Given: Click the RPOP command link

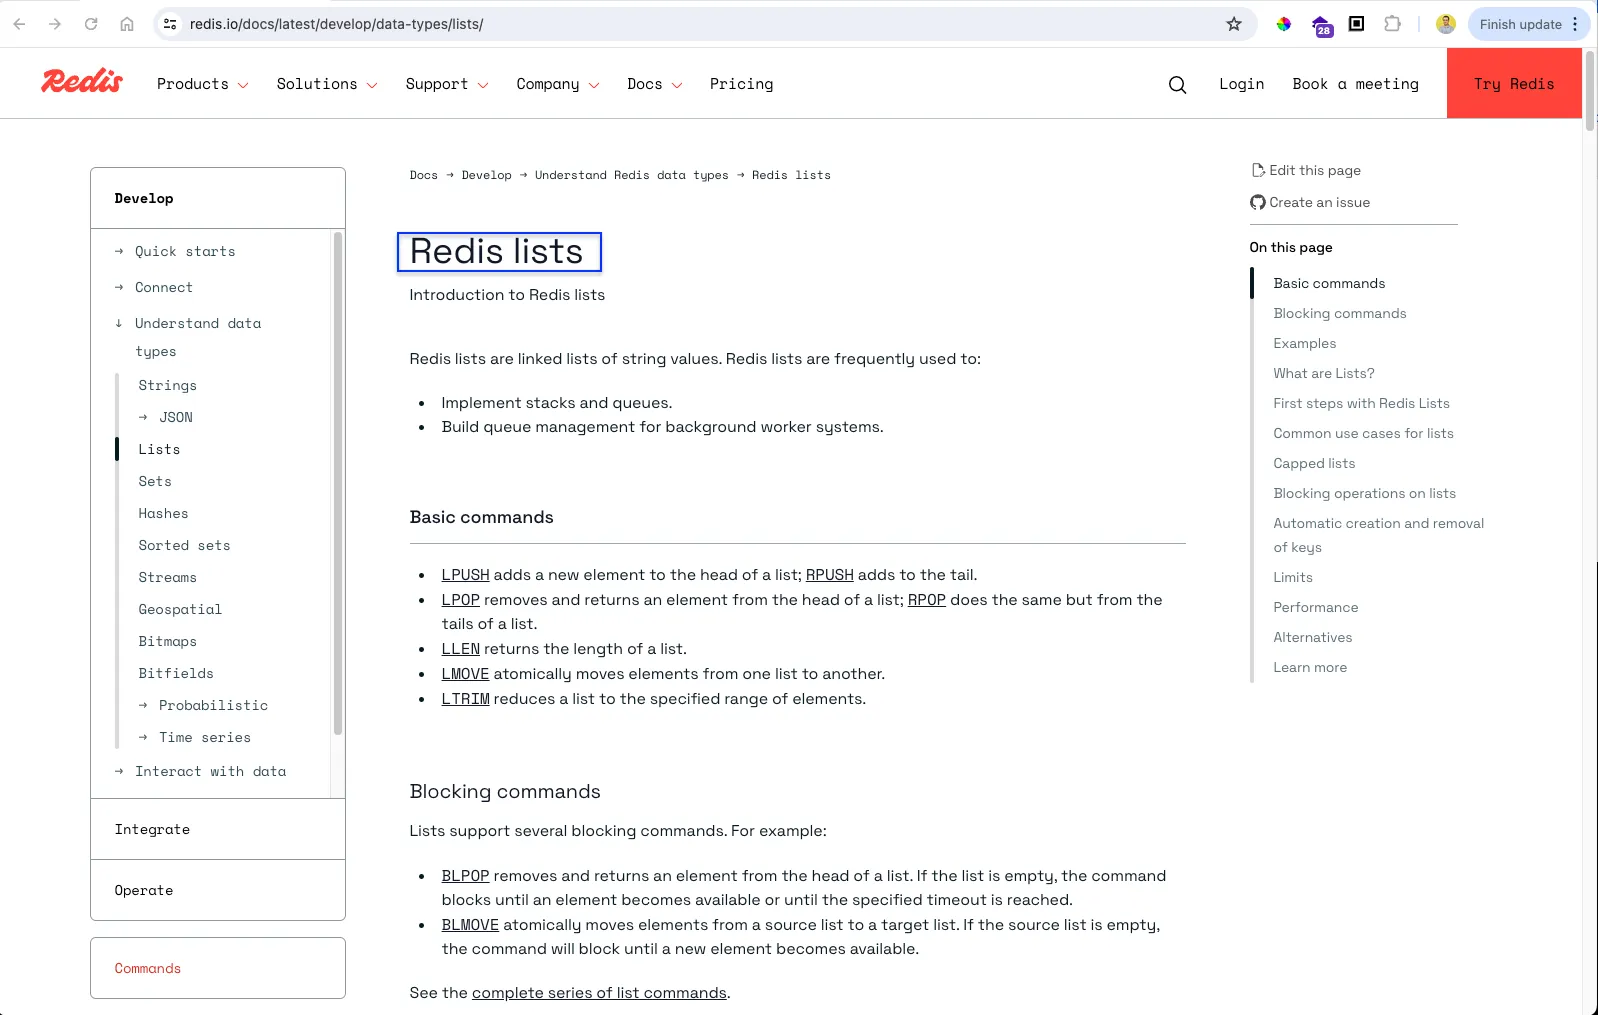Looking at the screenshot, I should pos(926,600).
